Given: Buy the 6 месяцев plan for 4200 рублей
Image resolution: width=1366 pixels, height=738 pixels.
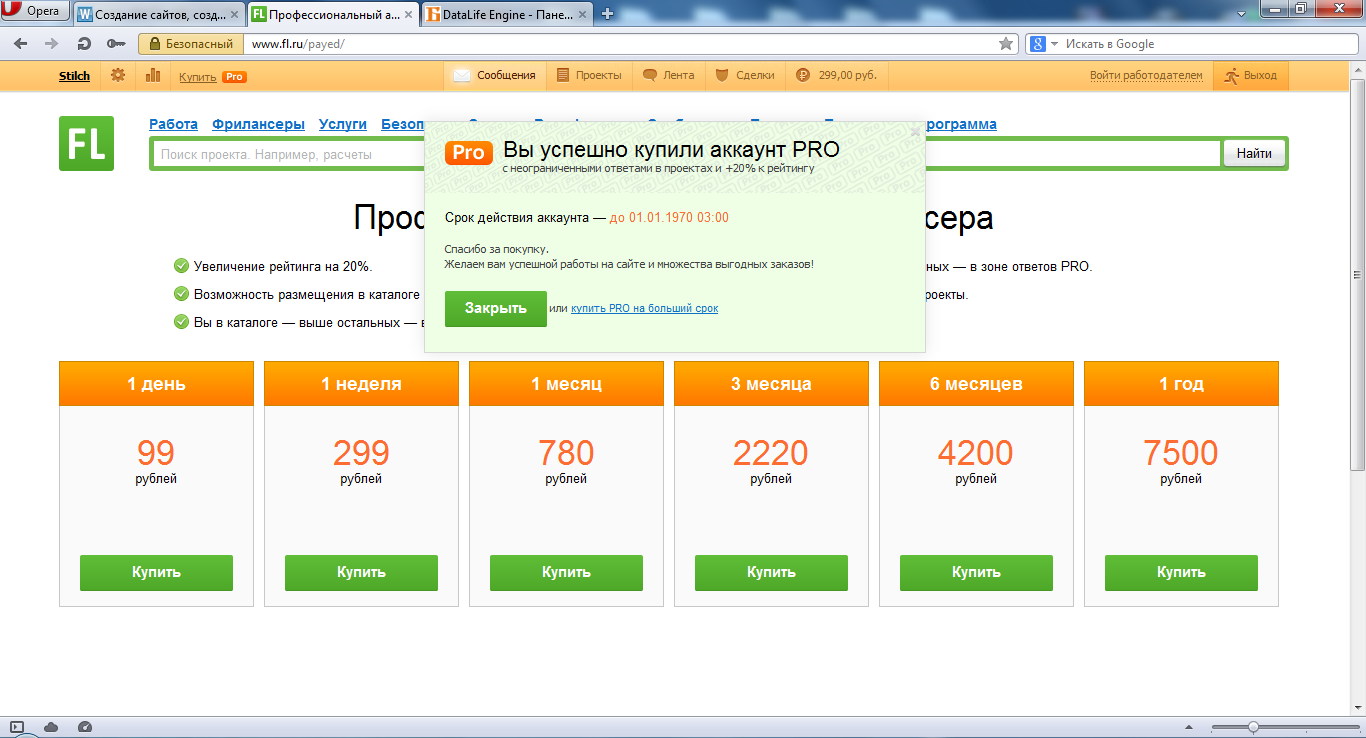Looking at the screenshot, I should [x=976, y=573].
